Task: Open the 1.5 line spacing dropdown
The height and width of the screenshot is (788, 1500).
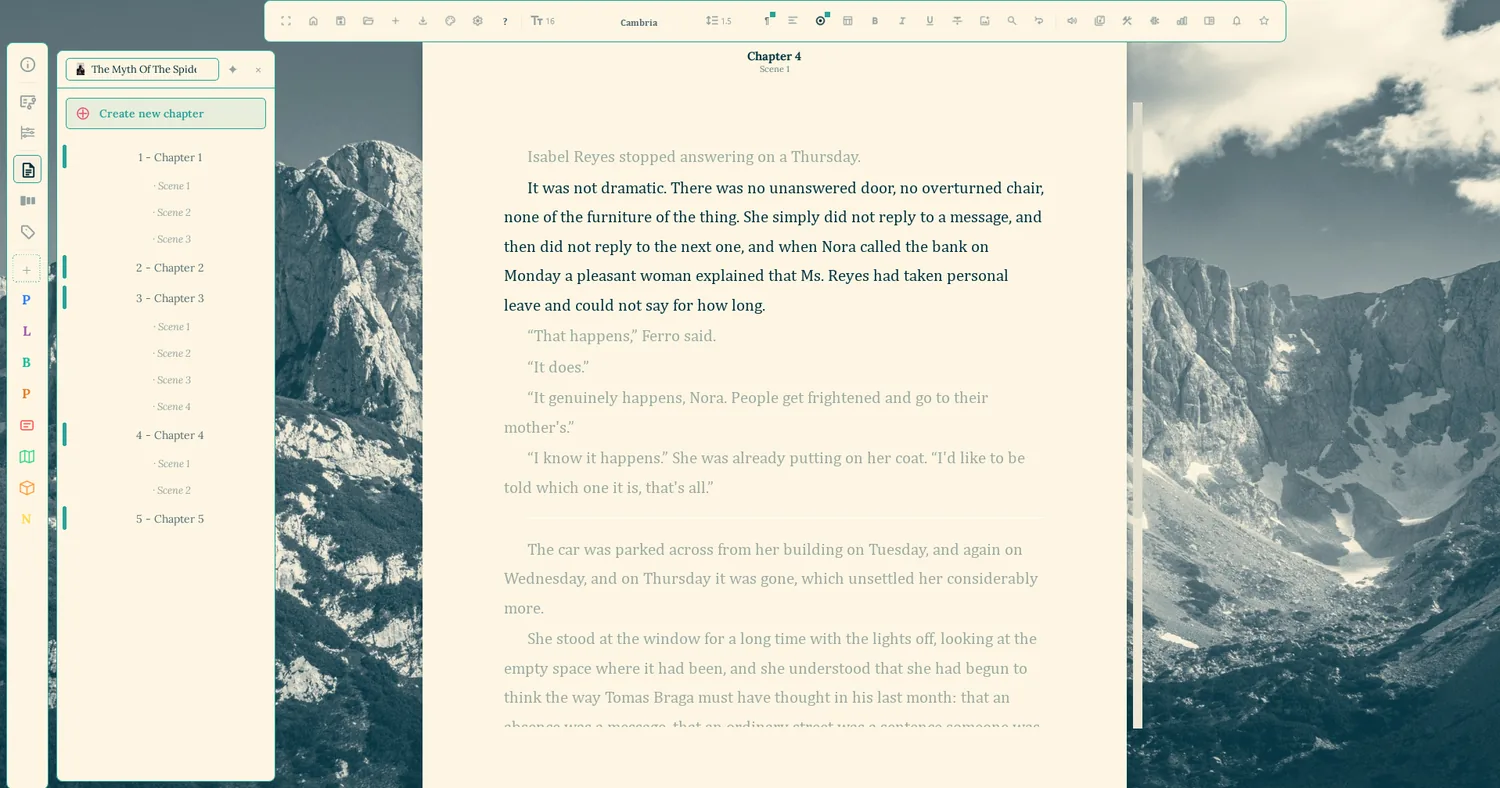Action: click(719, 21)
